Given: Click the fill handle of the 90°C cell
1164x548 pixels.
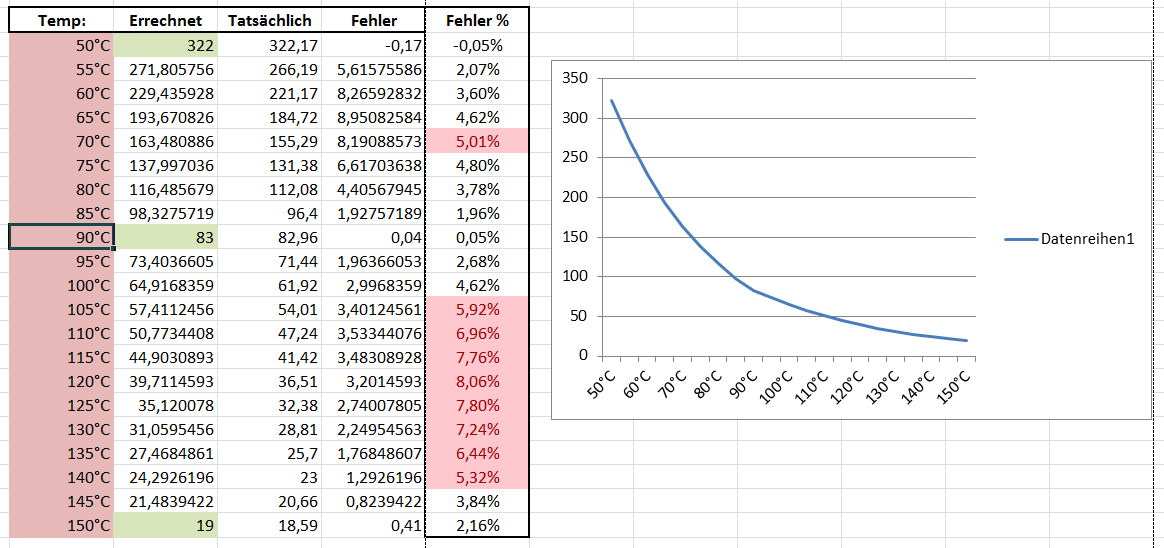Looking at the screenshot, I should (x=112, y=249).
